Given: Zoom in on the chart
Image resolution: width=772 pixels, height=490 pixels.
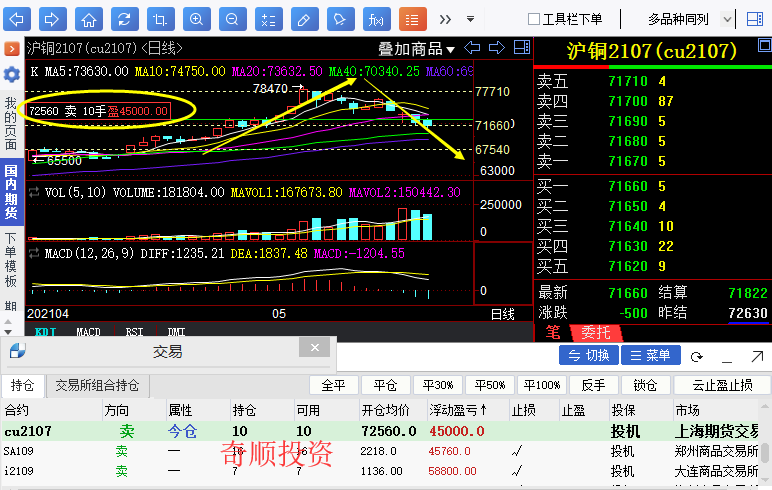Looking at the screenshot, I should tap(196, 19).
